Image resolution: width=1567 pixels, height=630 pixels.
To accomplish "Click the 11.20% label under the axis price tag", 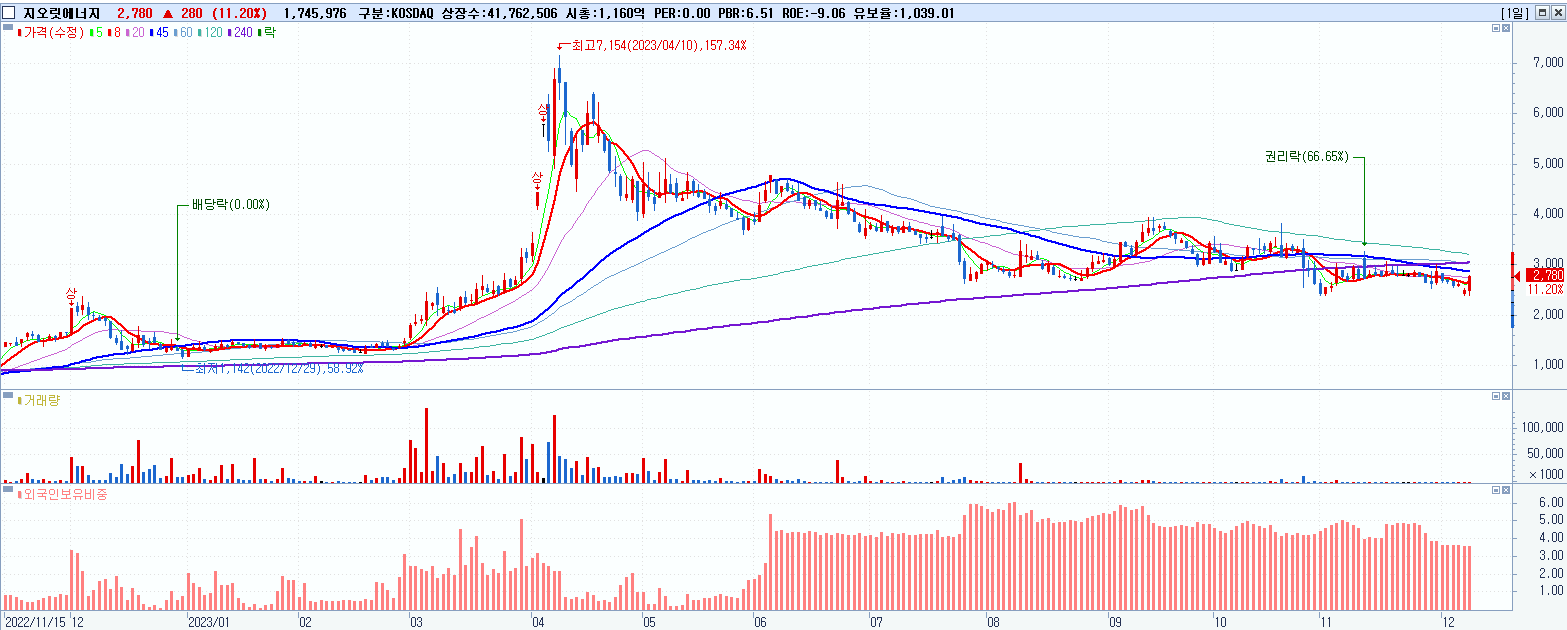I will 1546,289.
